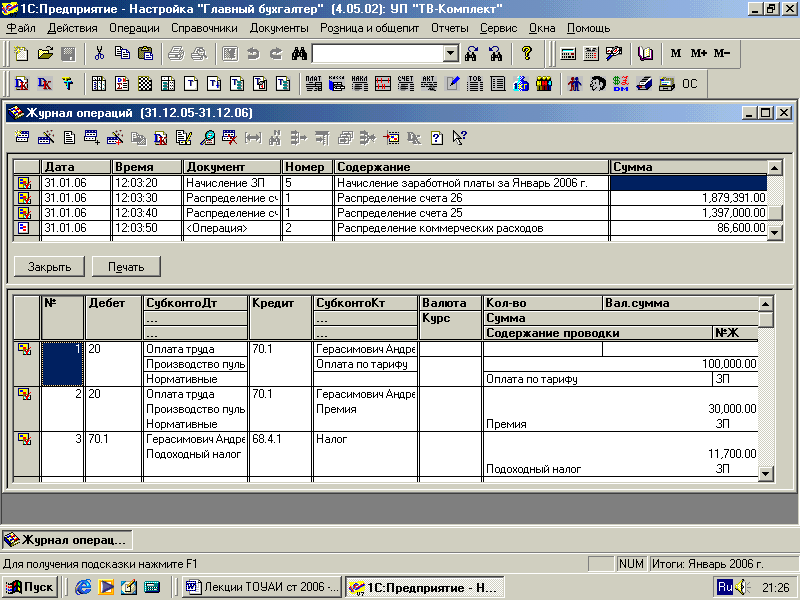Click the scroll-down arrow of the upper operations table

[x=774, y=233]
